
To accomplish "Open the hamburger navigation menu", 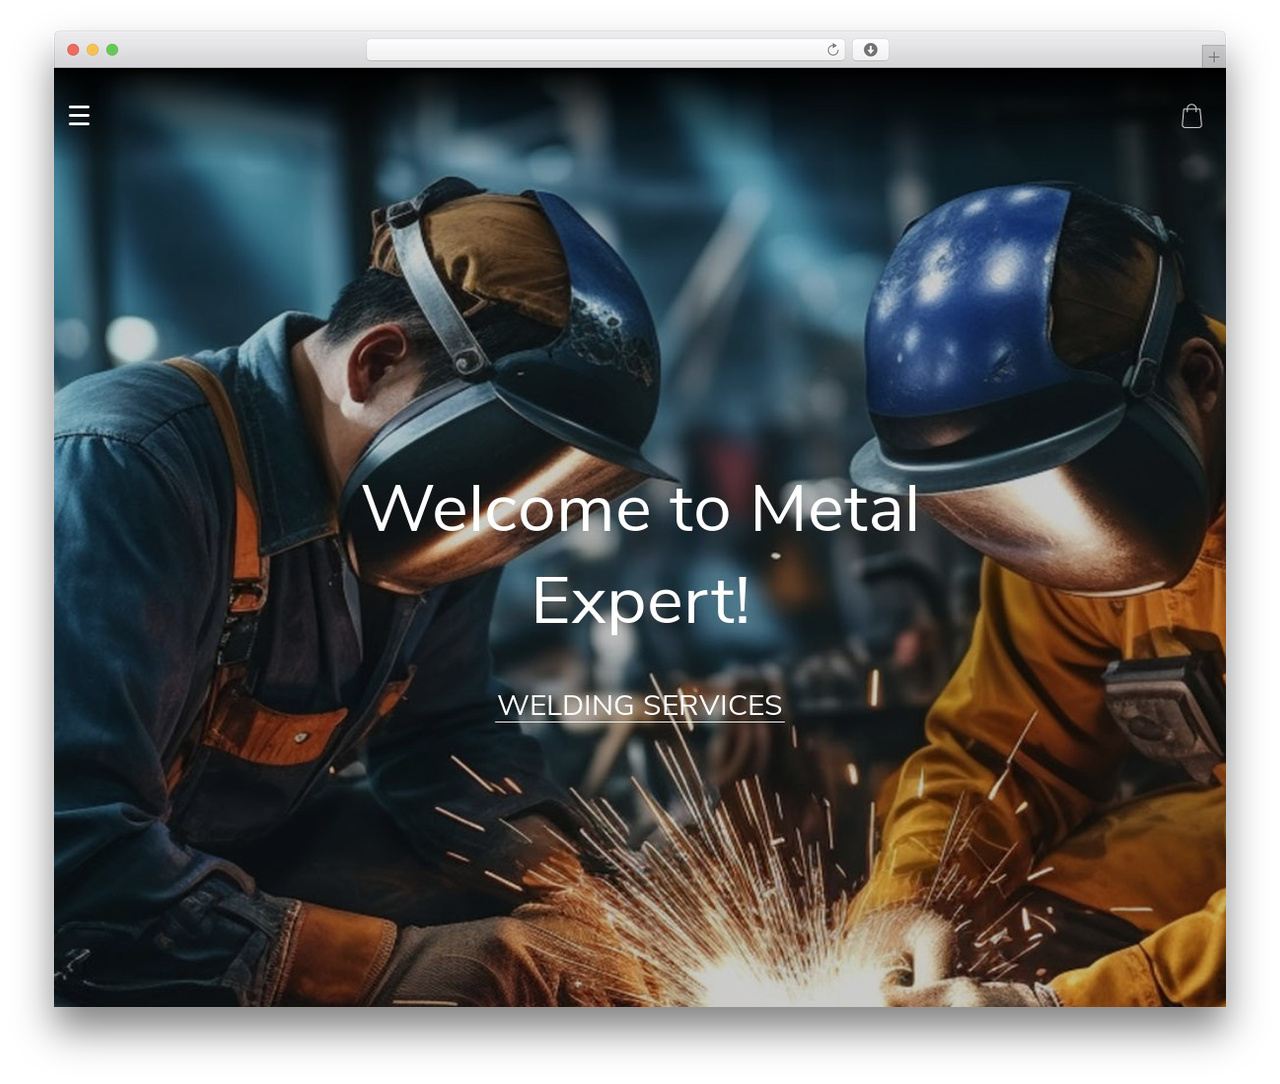I will click(x=79, y=116).
